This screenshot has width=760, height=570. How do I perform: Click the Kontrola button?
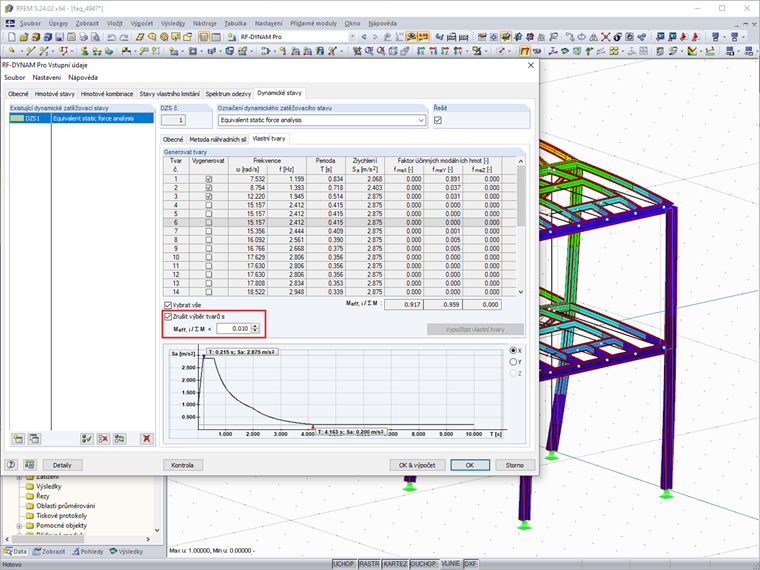click(x=182, y=465)
